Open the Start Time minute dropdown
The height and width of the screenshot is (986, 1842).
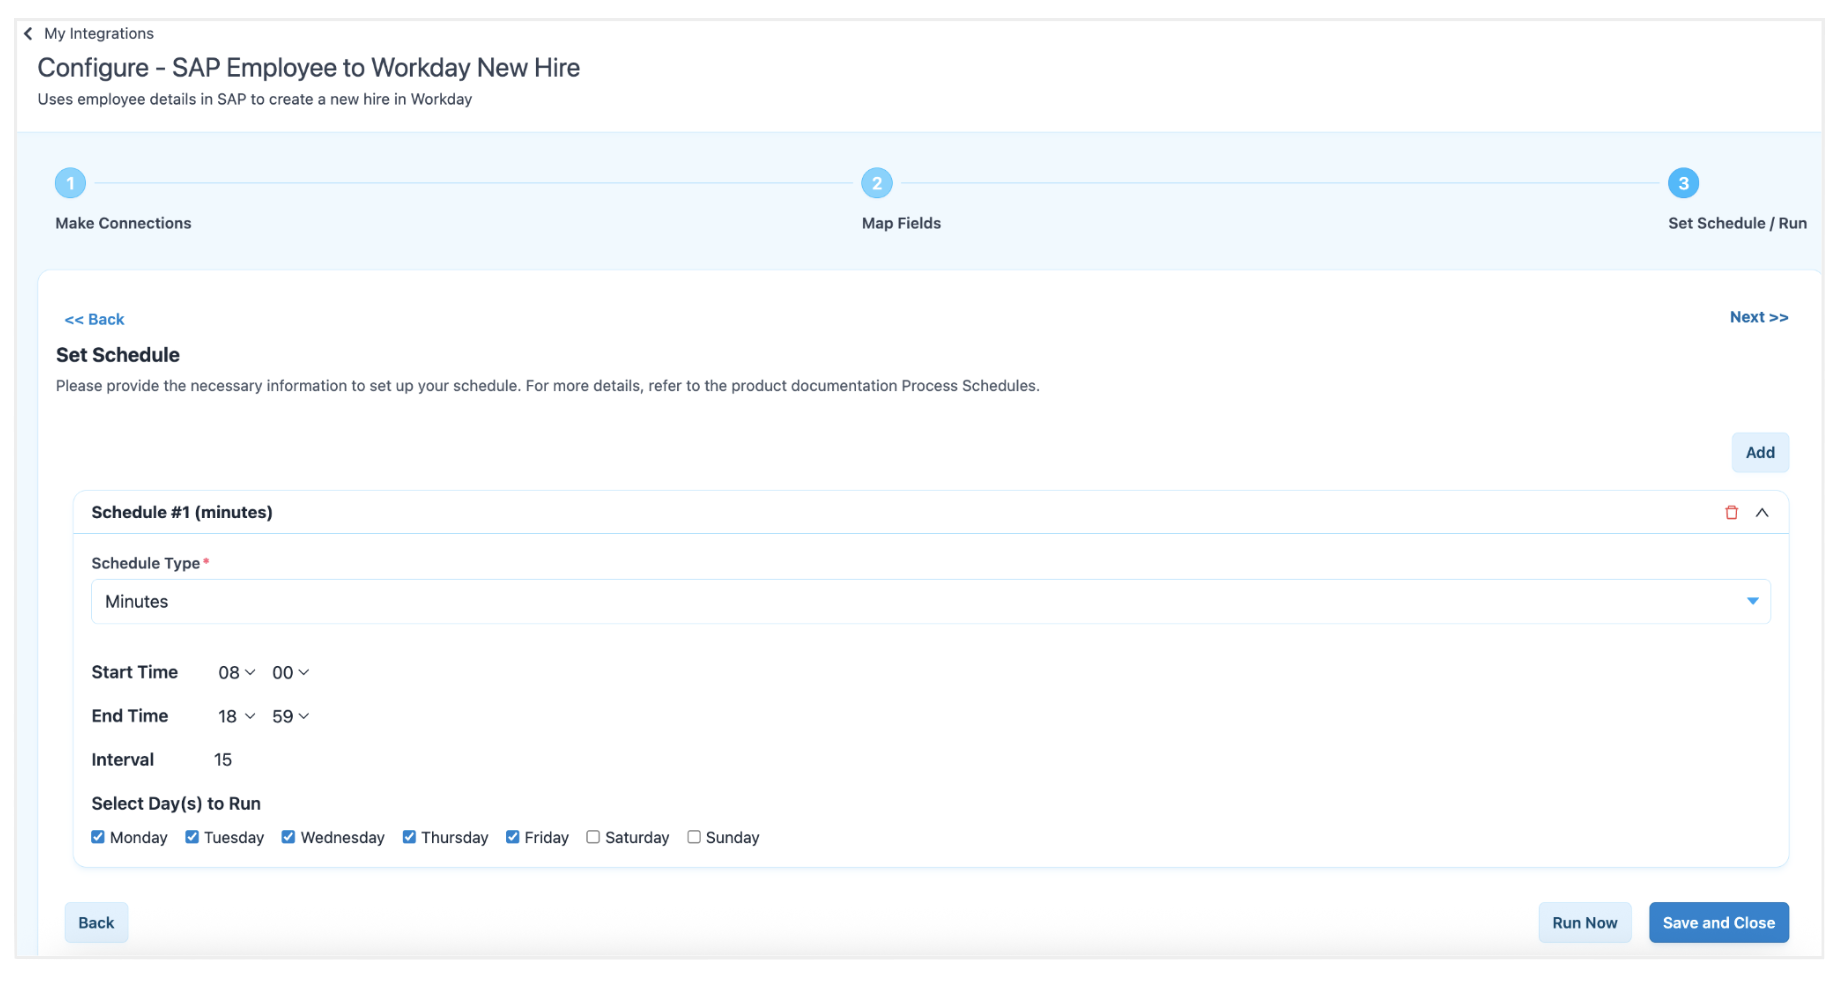(290, 673)
